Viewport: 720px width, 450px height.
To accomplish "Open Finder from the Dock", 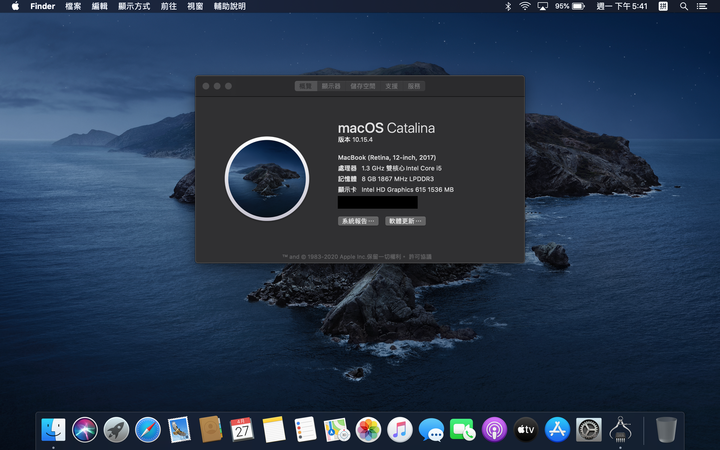I will pos(53,430).
